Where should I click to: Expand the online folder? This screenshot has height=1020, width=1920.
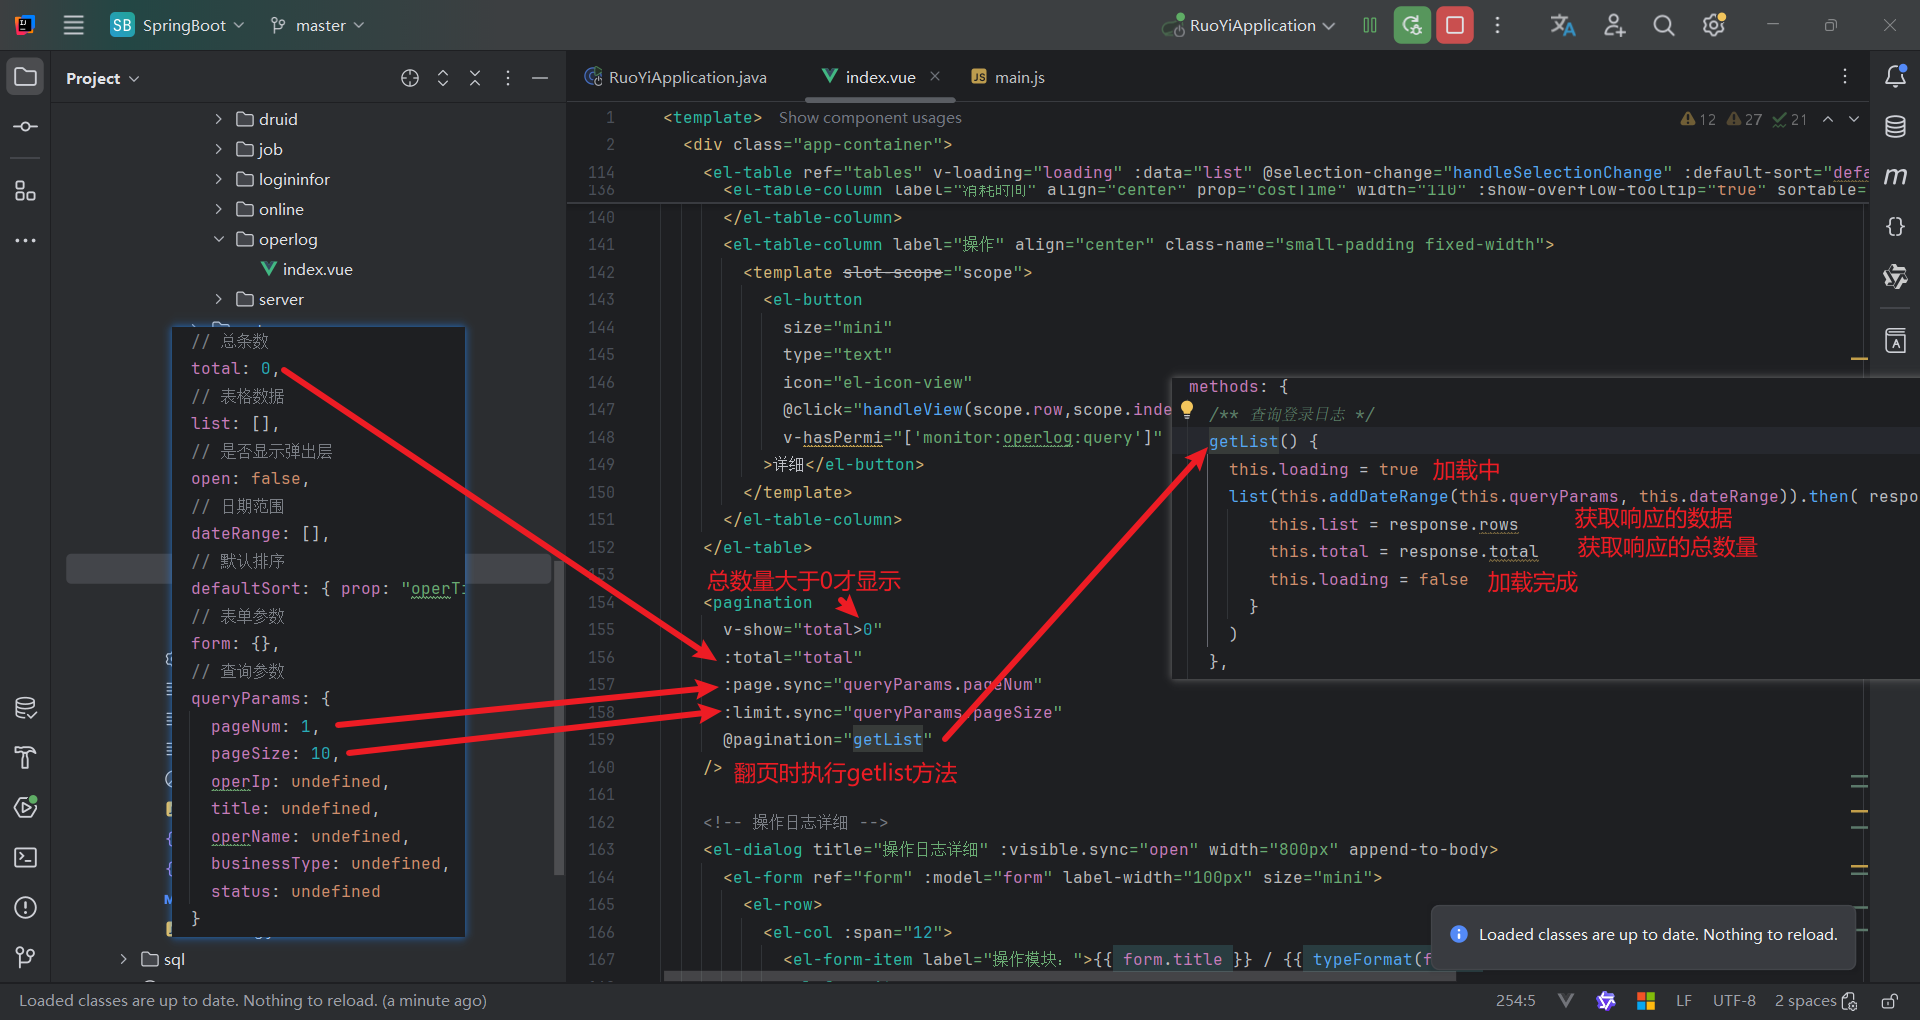click(x=219, y=209)
